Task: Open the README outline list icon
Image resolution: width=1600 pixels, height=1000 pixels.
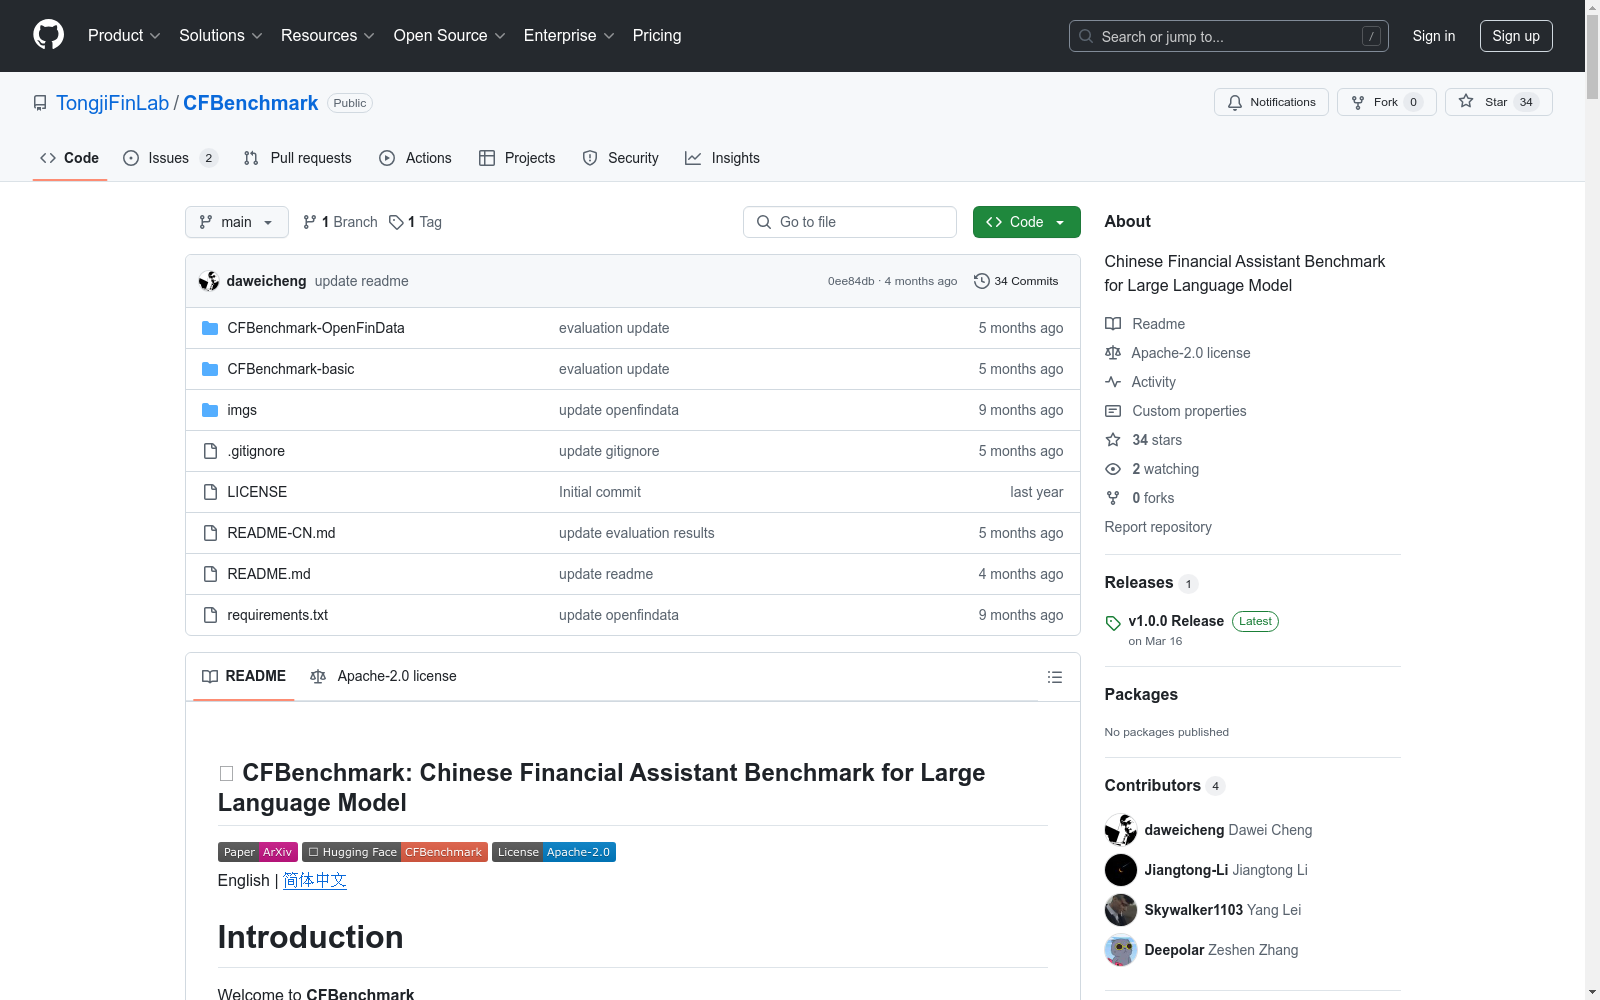Action: tap(1054, 677)
